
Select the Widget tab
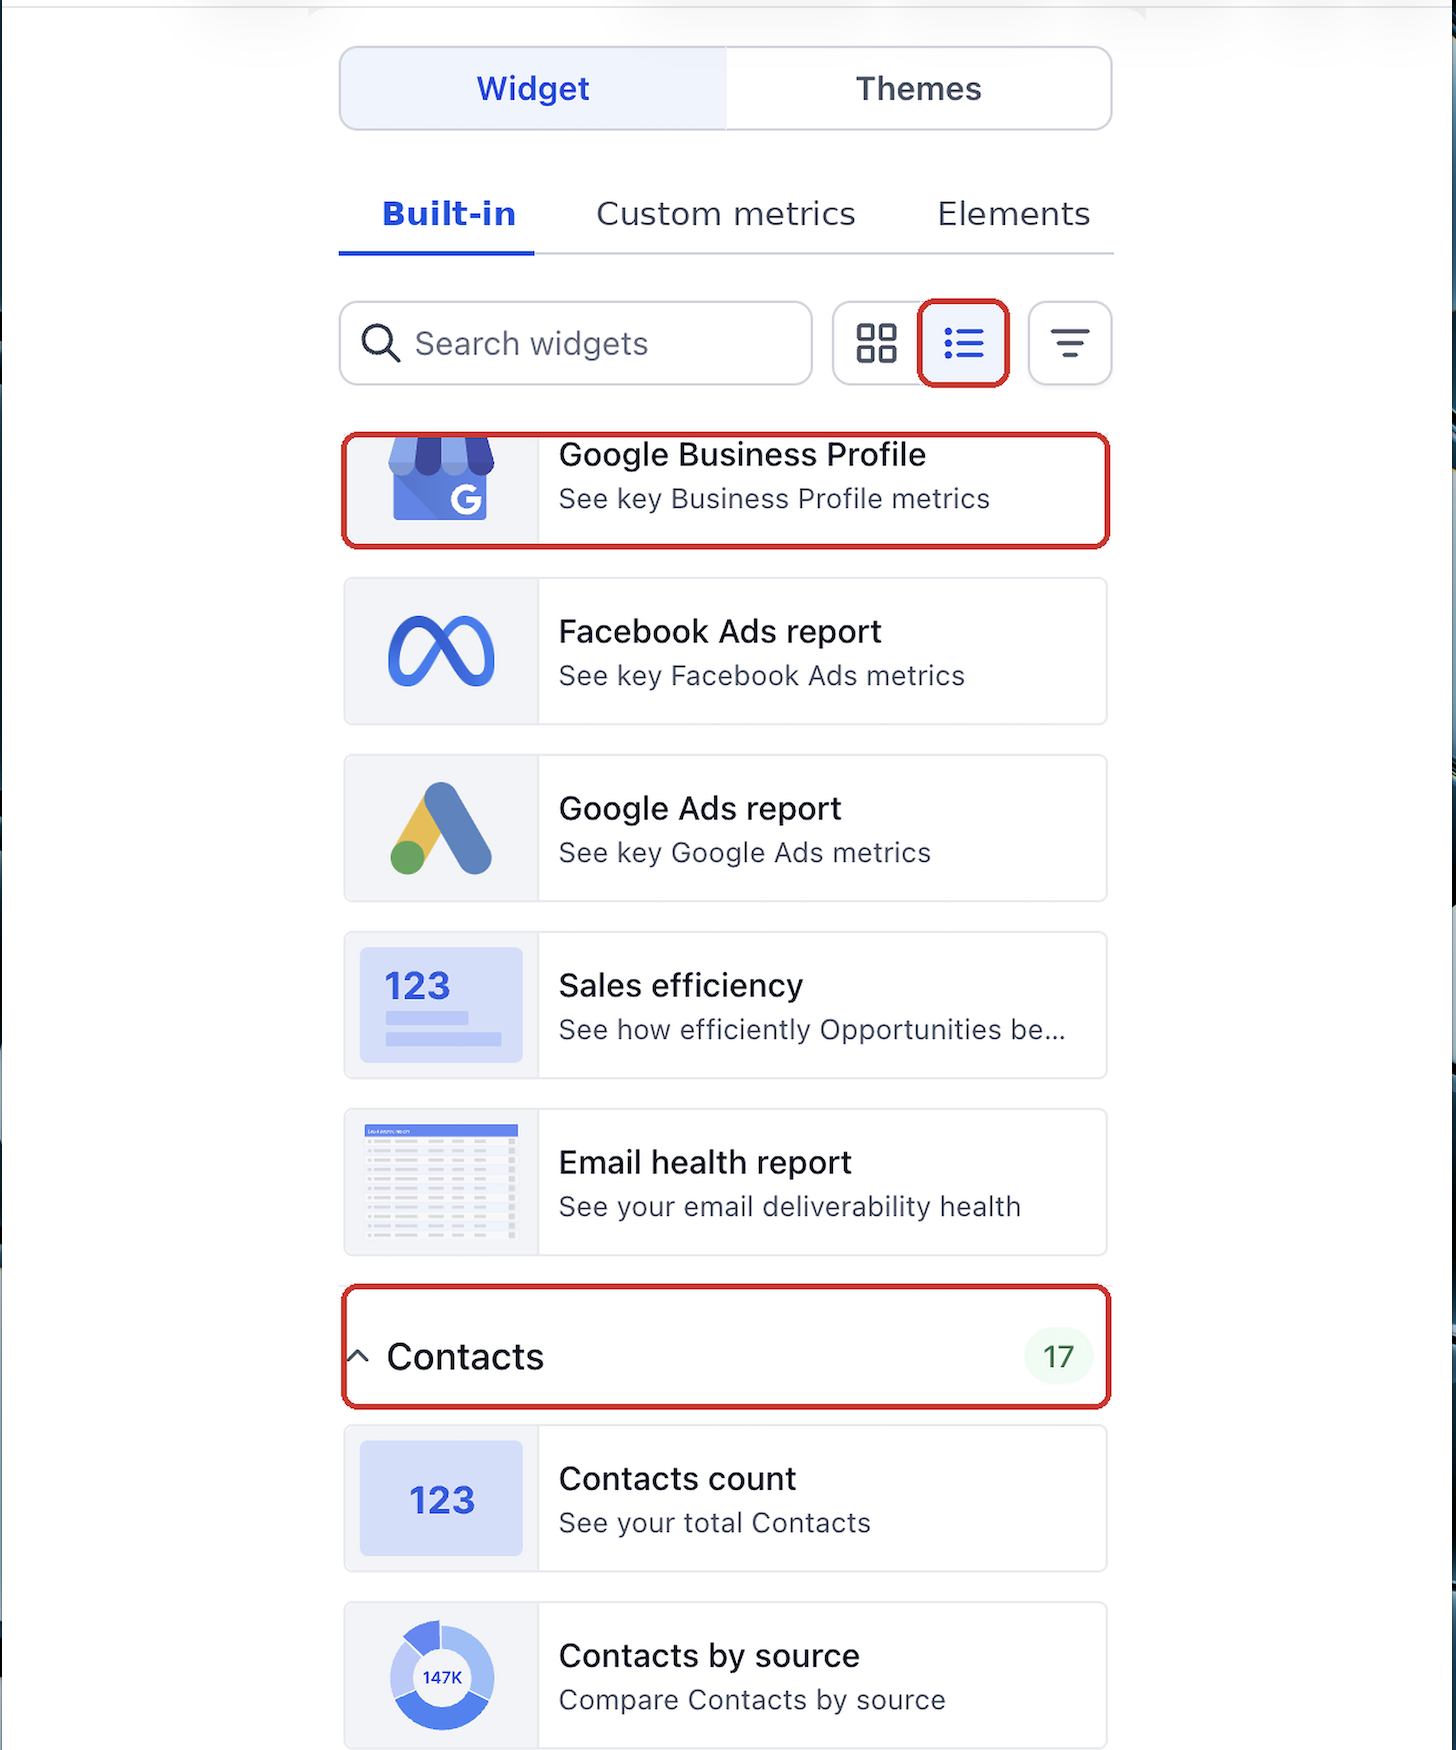point(533,88)
